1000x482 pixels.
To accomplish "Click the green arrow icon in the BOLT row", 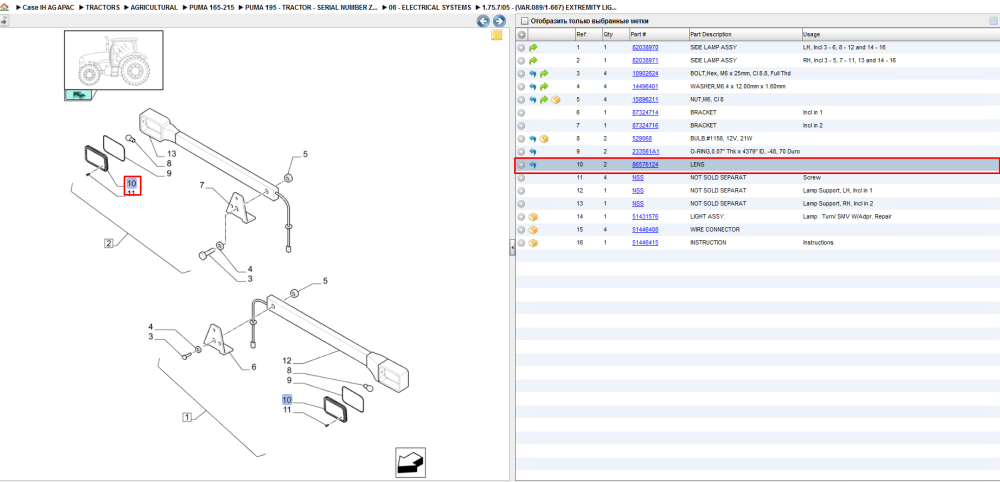I will [544, 73].
